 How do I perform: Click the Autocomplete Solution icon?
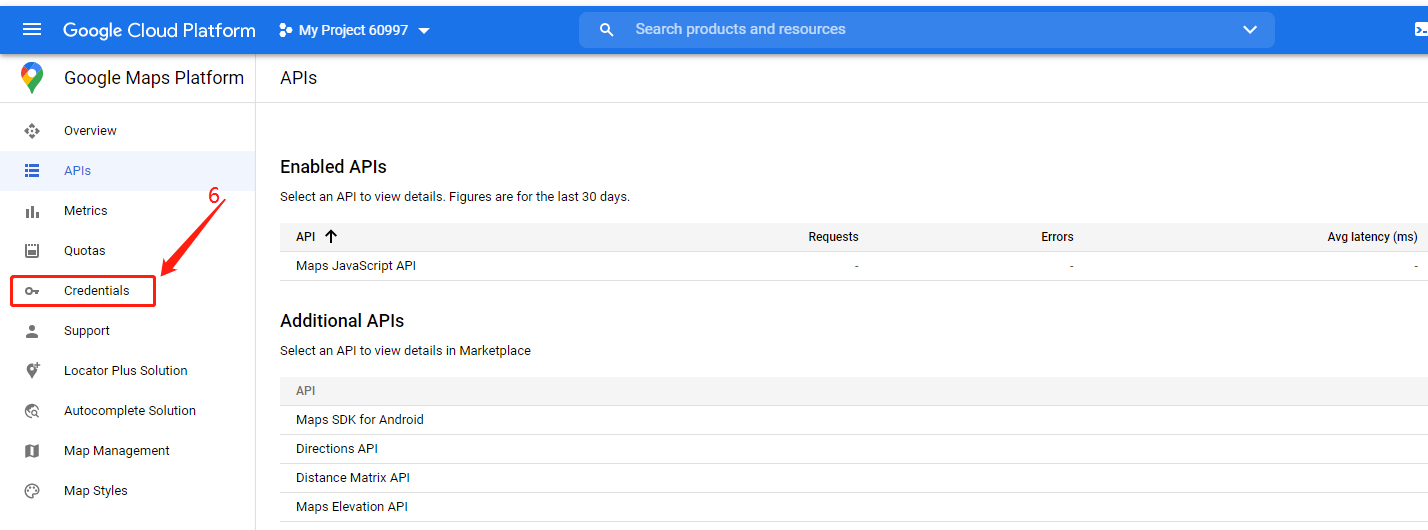(x=32, y=411)
